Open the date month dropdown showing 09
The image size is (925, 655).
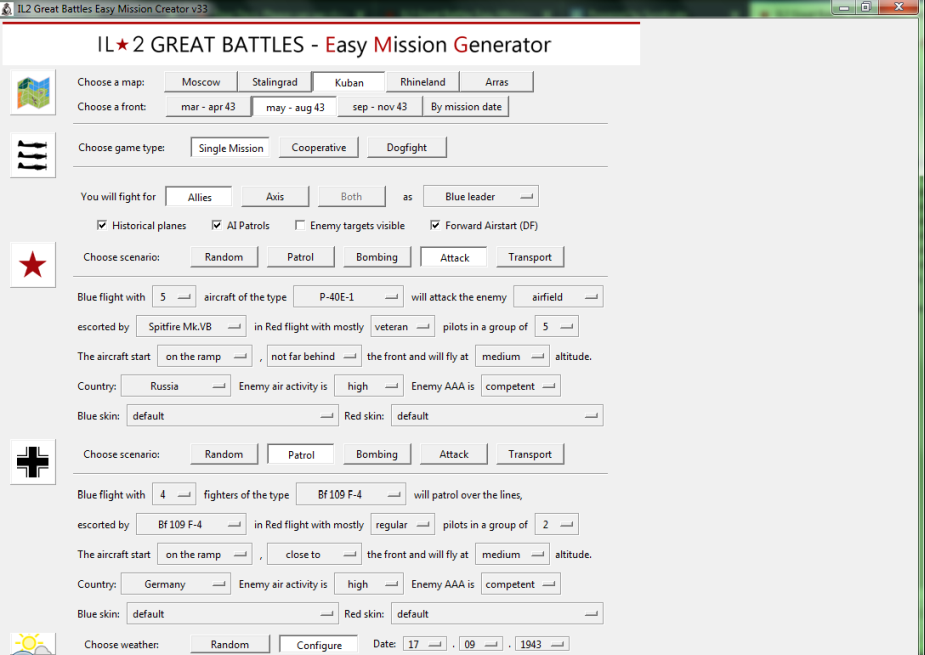pos(480,644)
